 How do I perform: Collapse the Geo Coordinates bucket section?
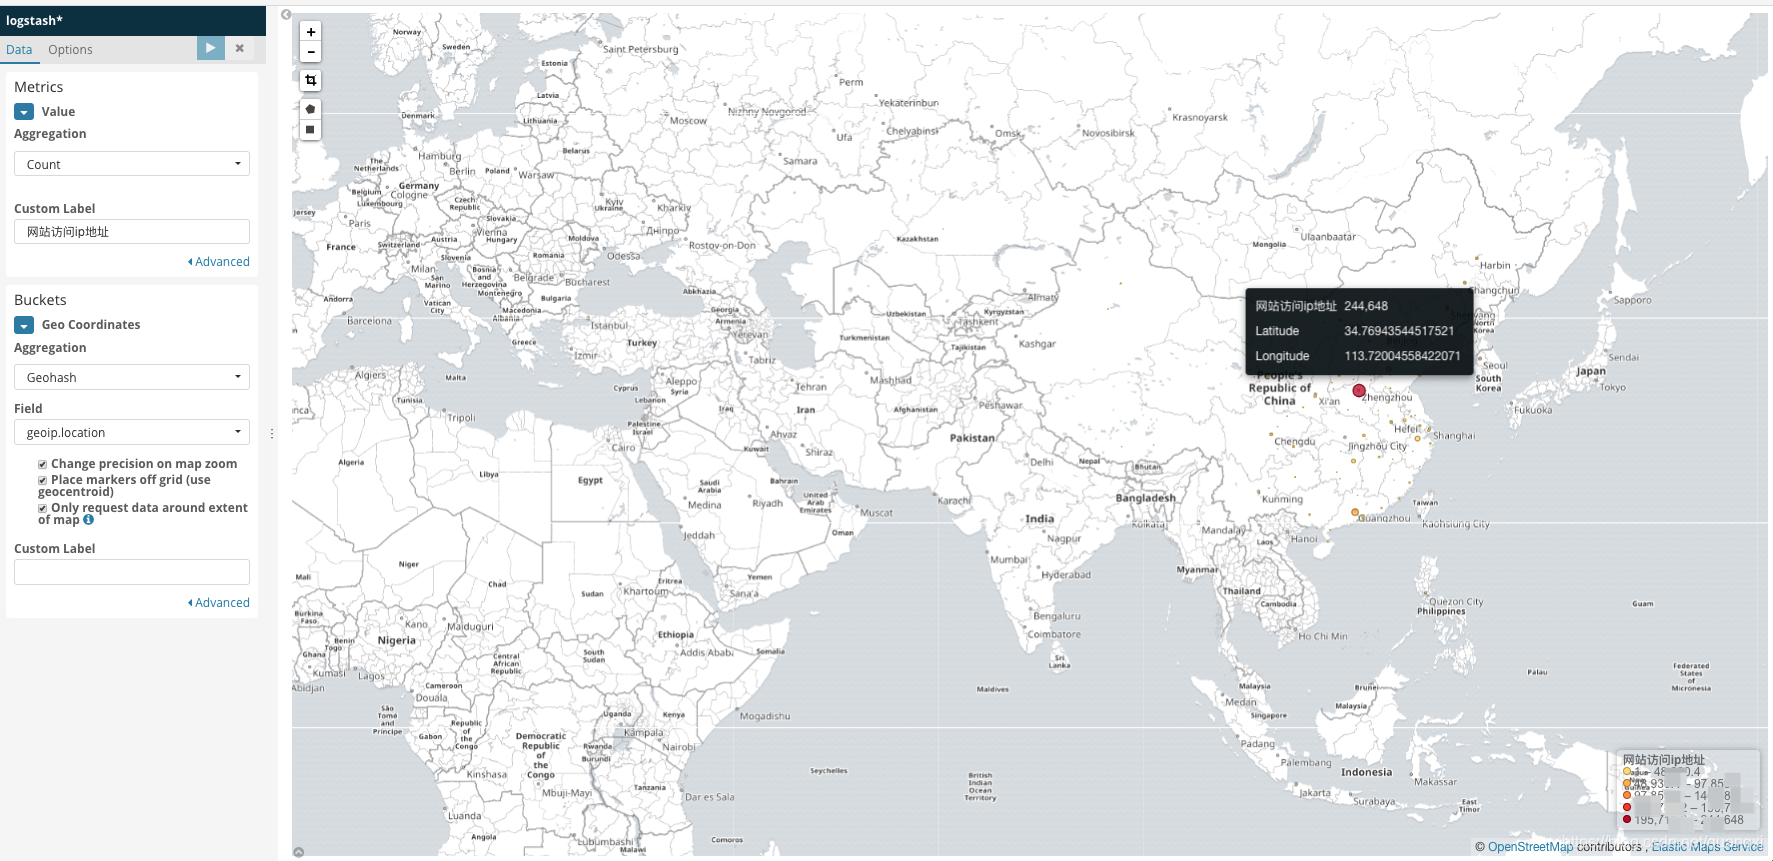[x=24, y=325]
